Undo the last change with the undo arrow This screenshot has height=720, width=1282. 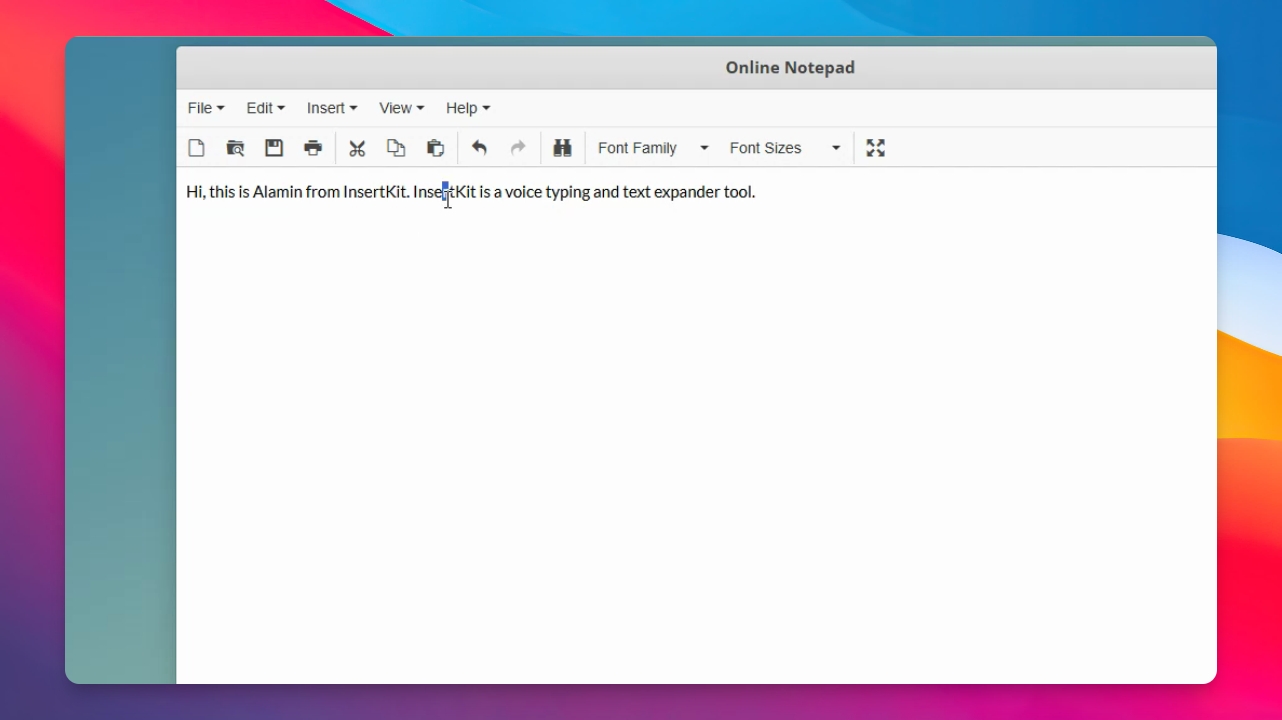click(x=479, y=148)
